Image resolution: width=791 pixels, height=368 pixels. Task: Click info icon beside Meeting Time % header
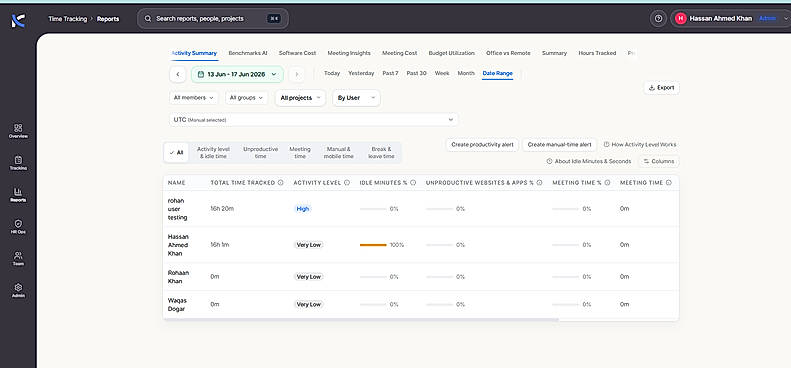pos(607,183)
